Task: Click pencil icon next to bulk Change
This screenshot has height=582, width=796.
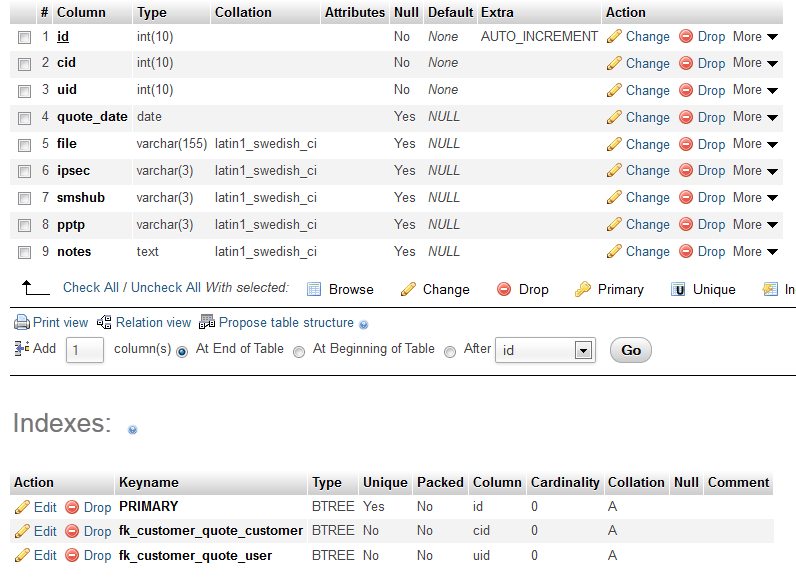Action: click(x=408, y=289)
